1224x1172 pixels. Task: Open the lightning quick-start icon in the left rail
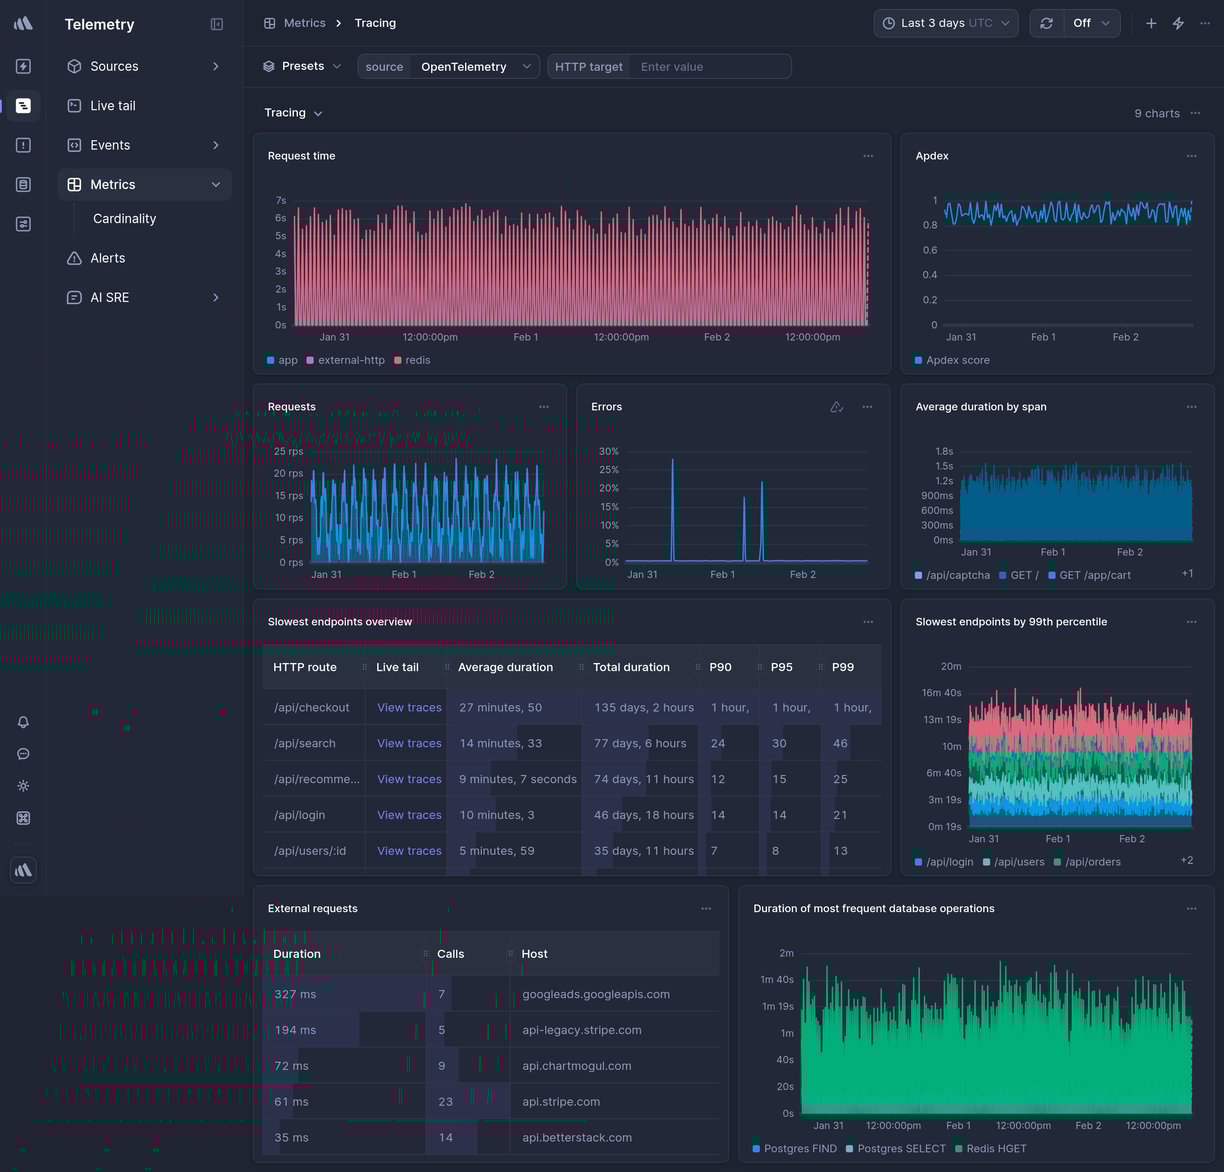pos(23,66)
